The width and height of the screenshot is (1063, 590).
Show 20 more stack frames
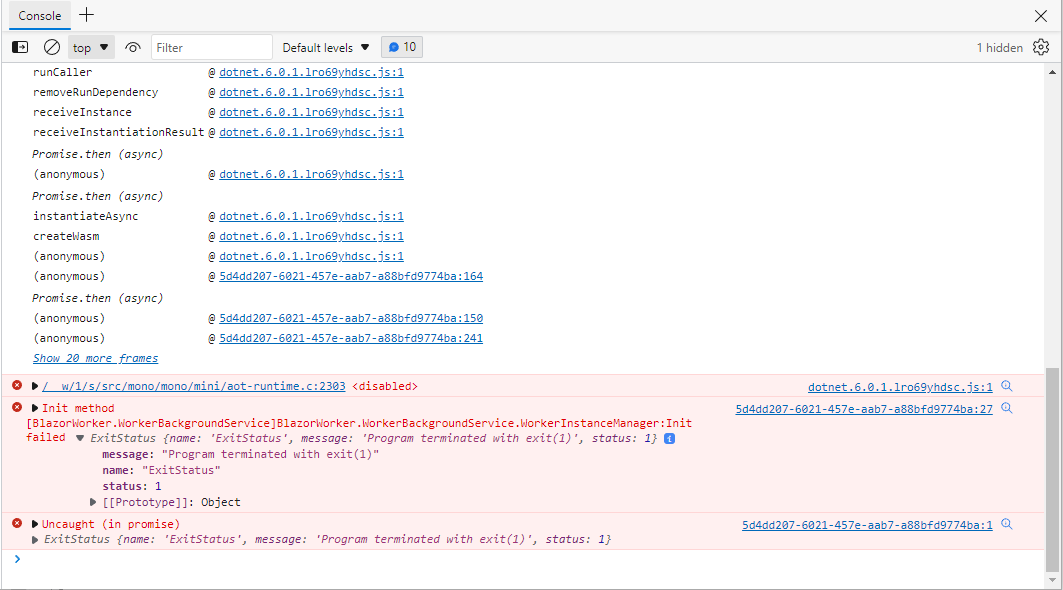95,358
